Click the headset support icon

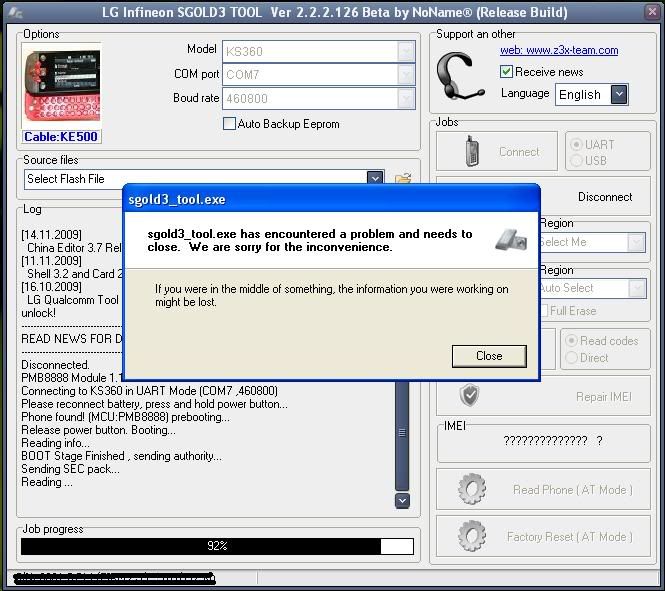[460, 76]
